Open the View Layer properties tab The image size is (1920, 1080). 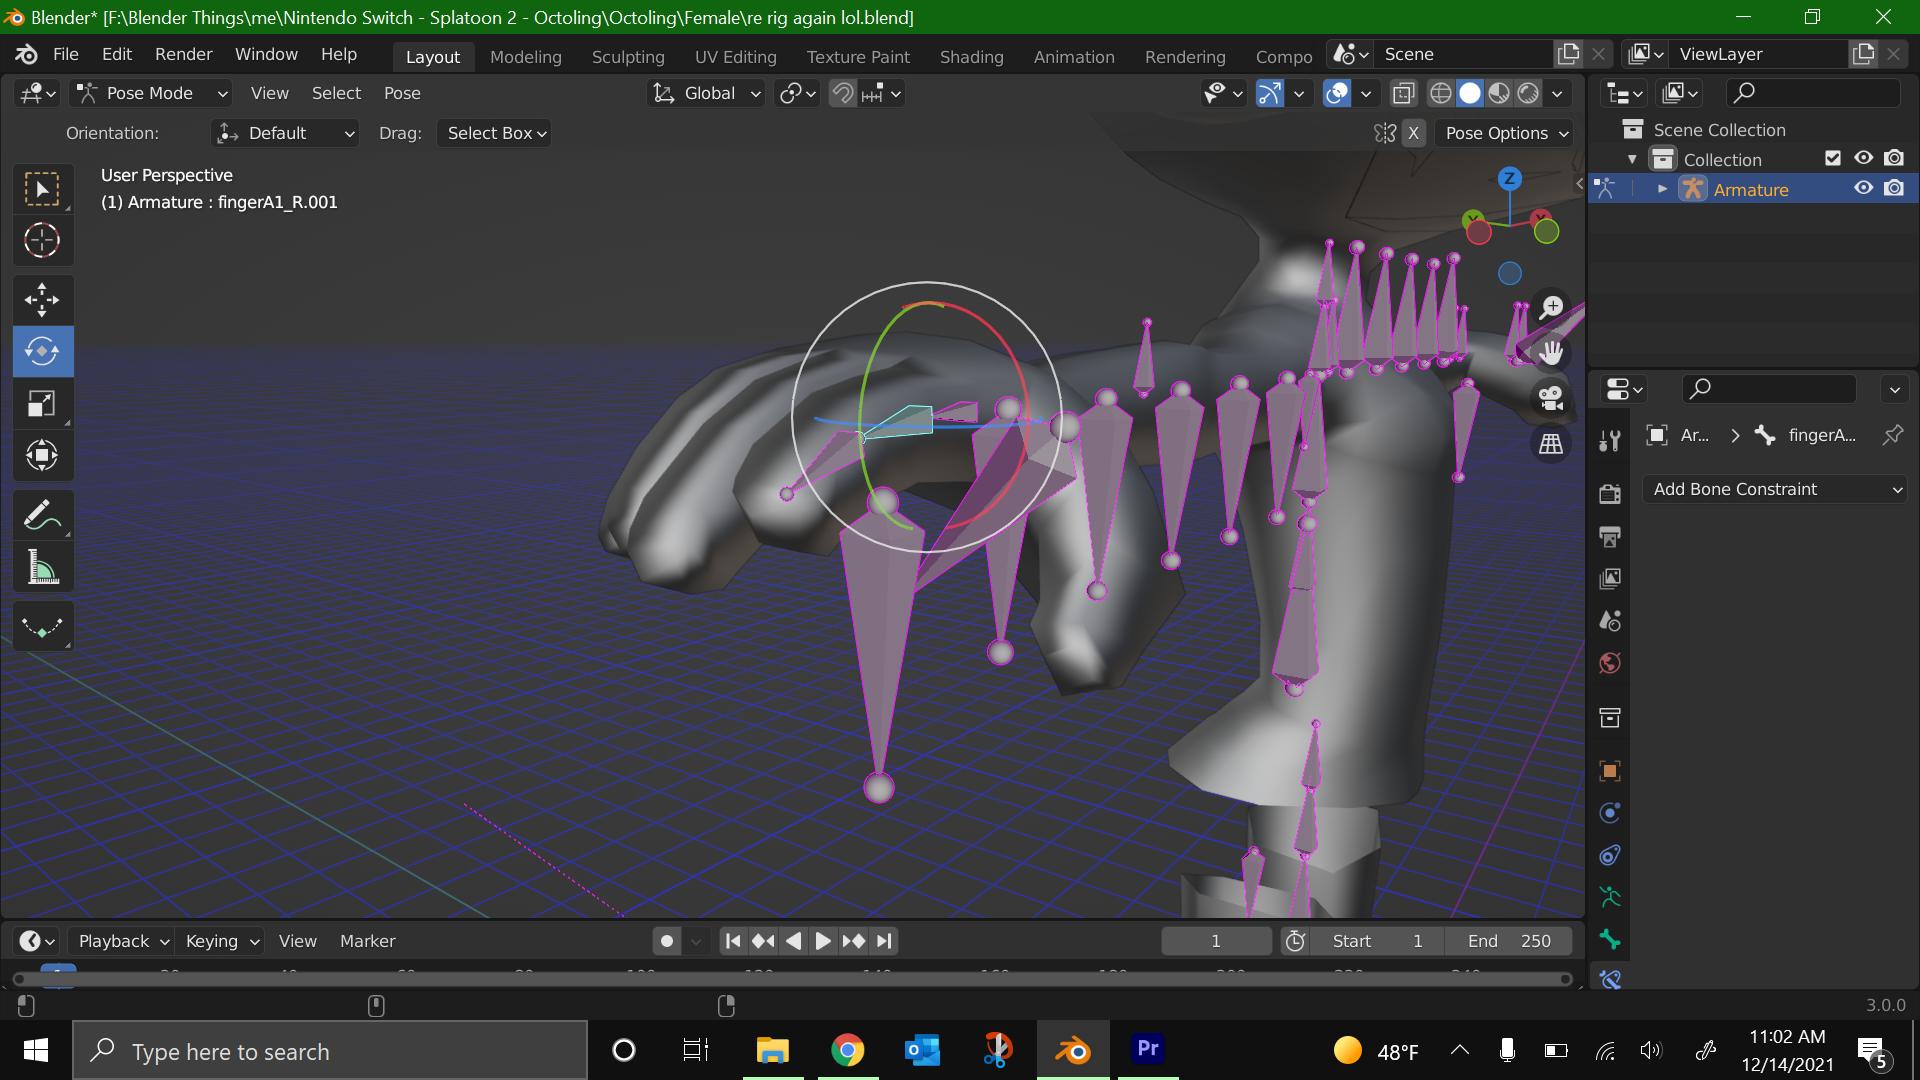click(1610, 579)
